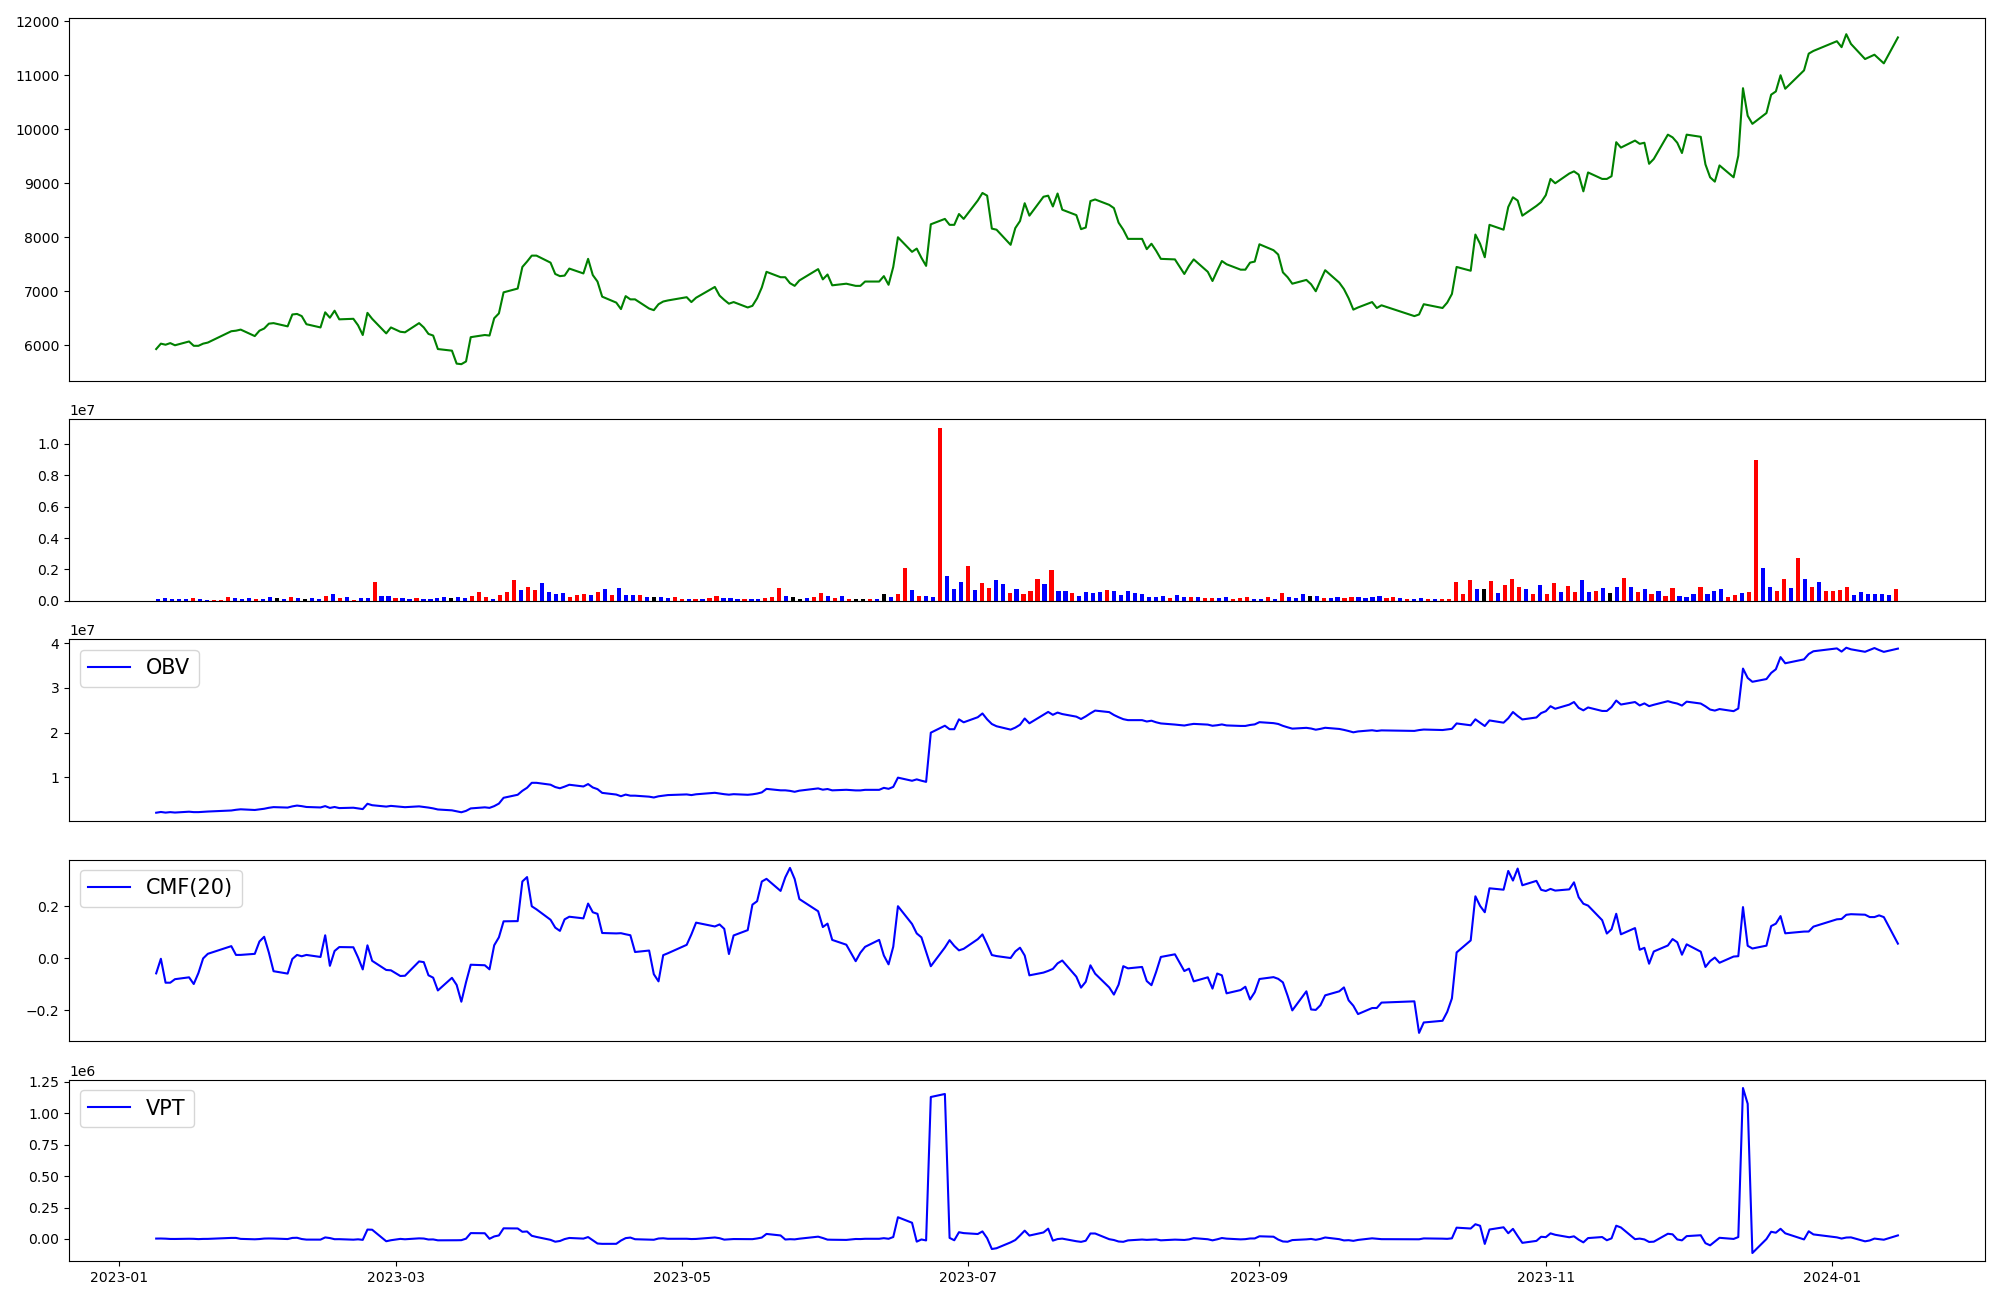Click the 2023-07 date tick label

[x=969, y=1277]
